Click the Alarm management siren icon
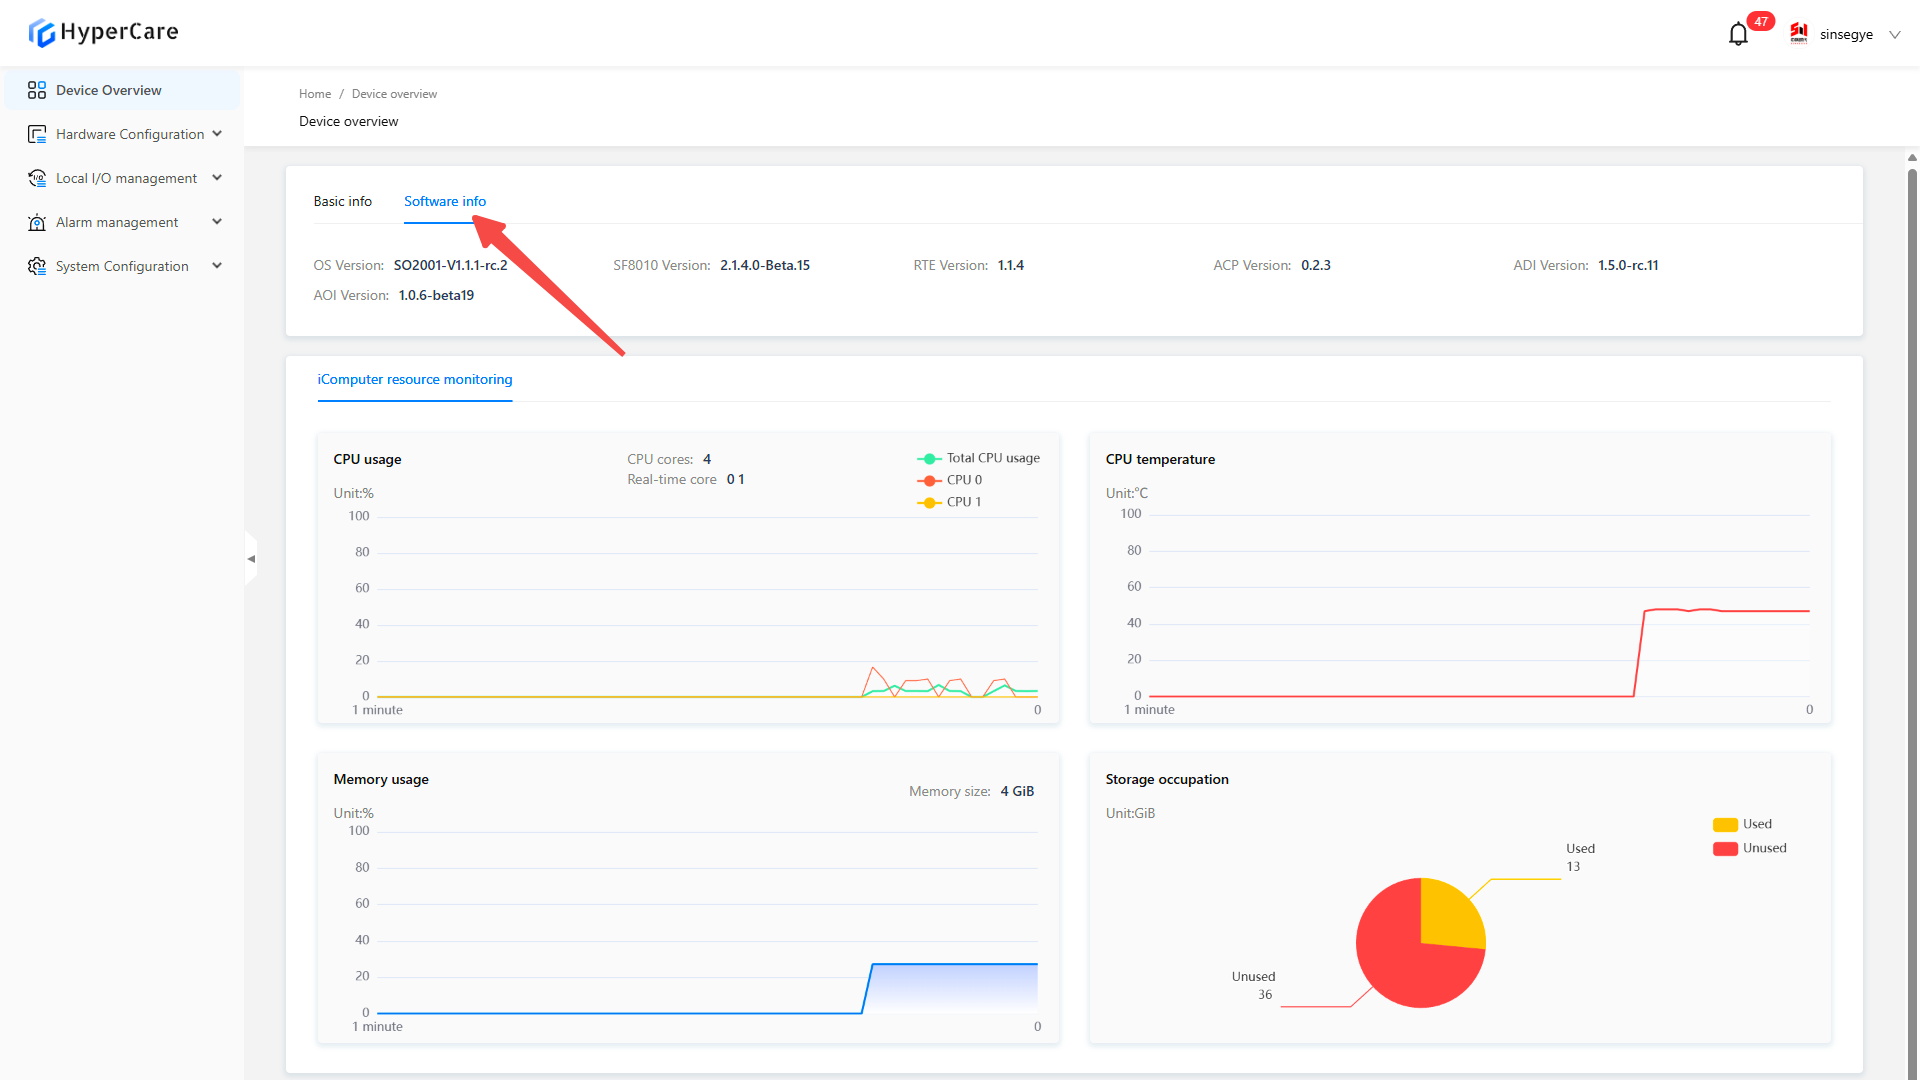This screenshot has width=1920, height=1080. 37,222
